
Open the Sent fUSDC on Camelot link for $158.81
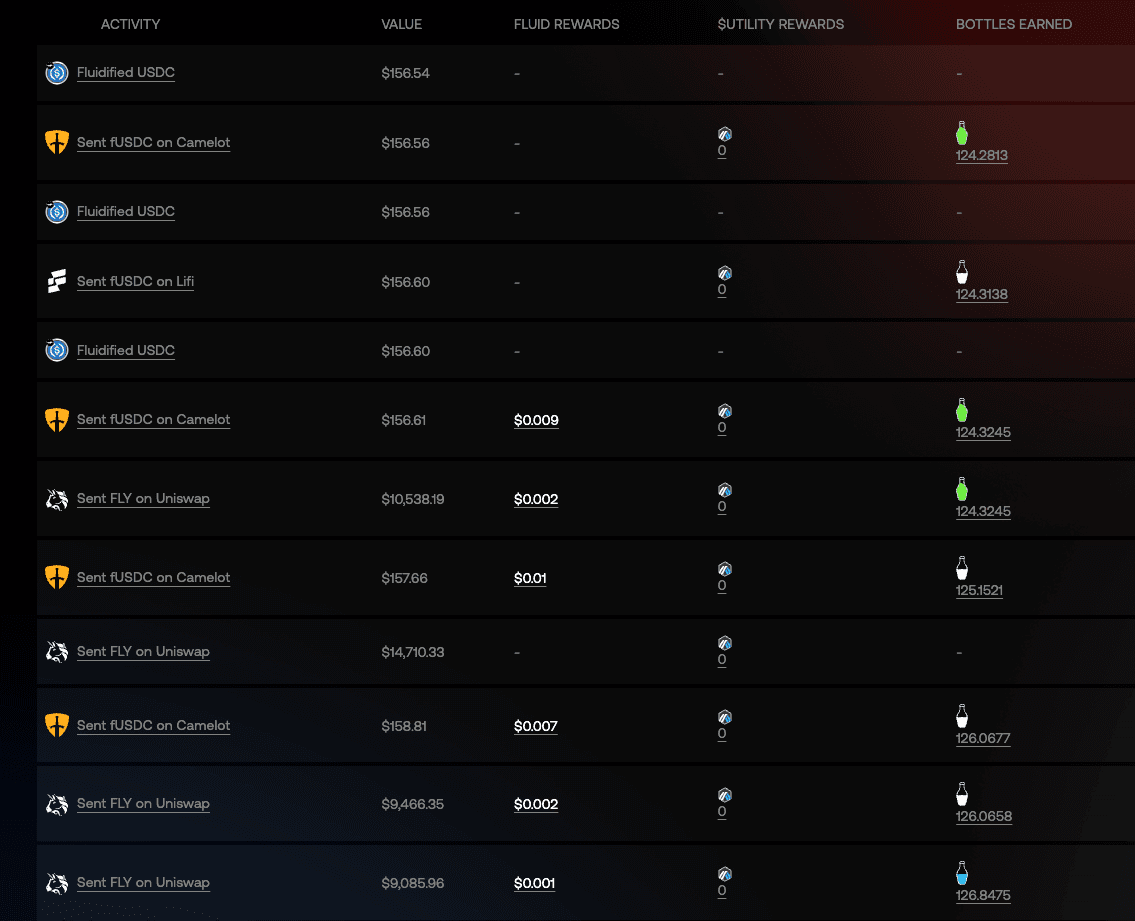point(153,726)
